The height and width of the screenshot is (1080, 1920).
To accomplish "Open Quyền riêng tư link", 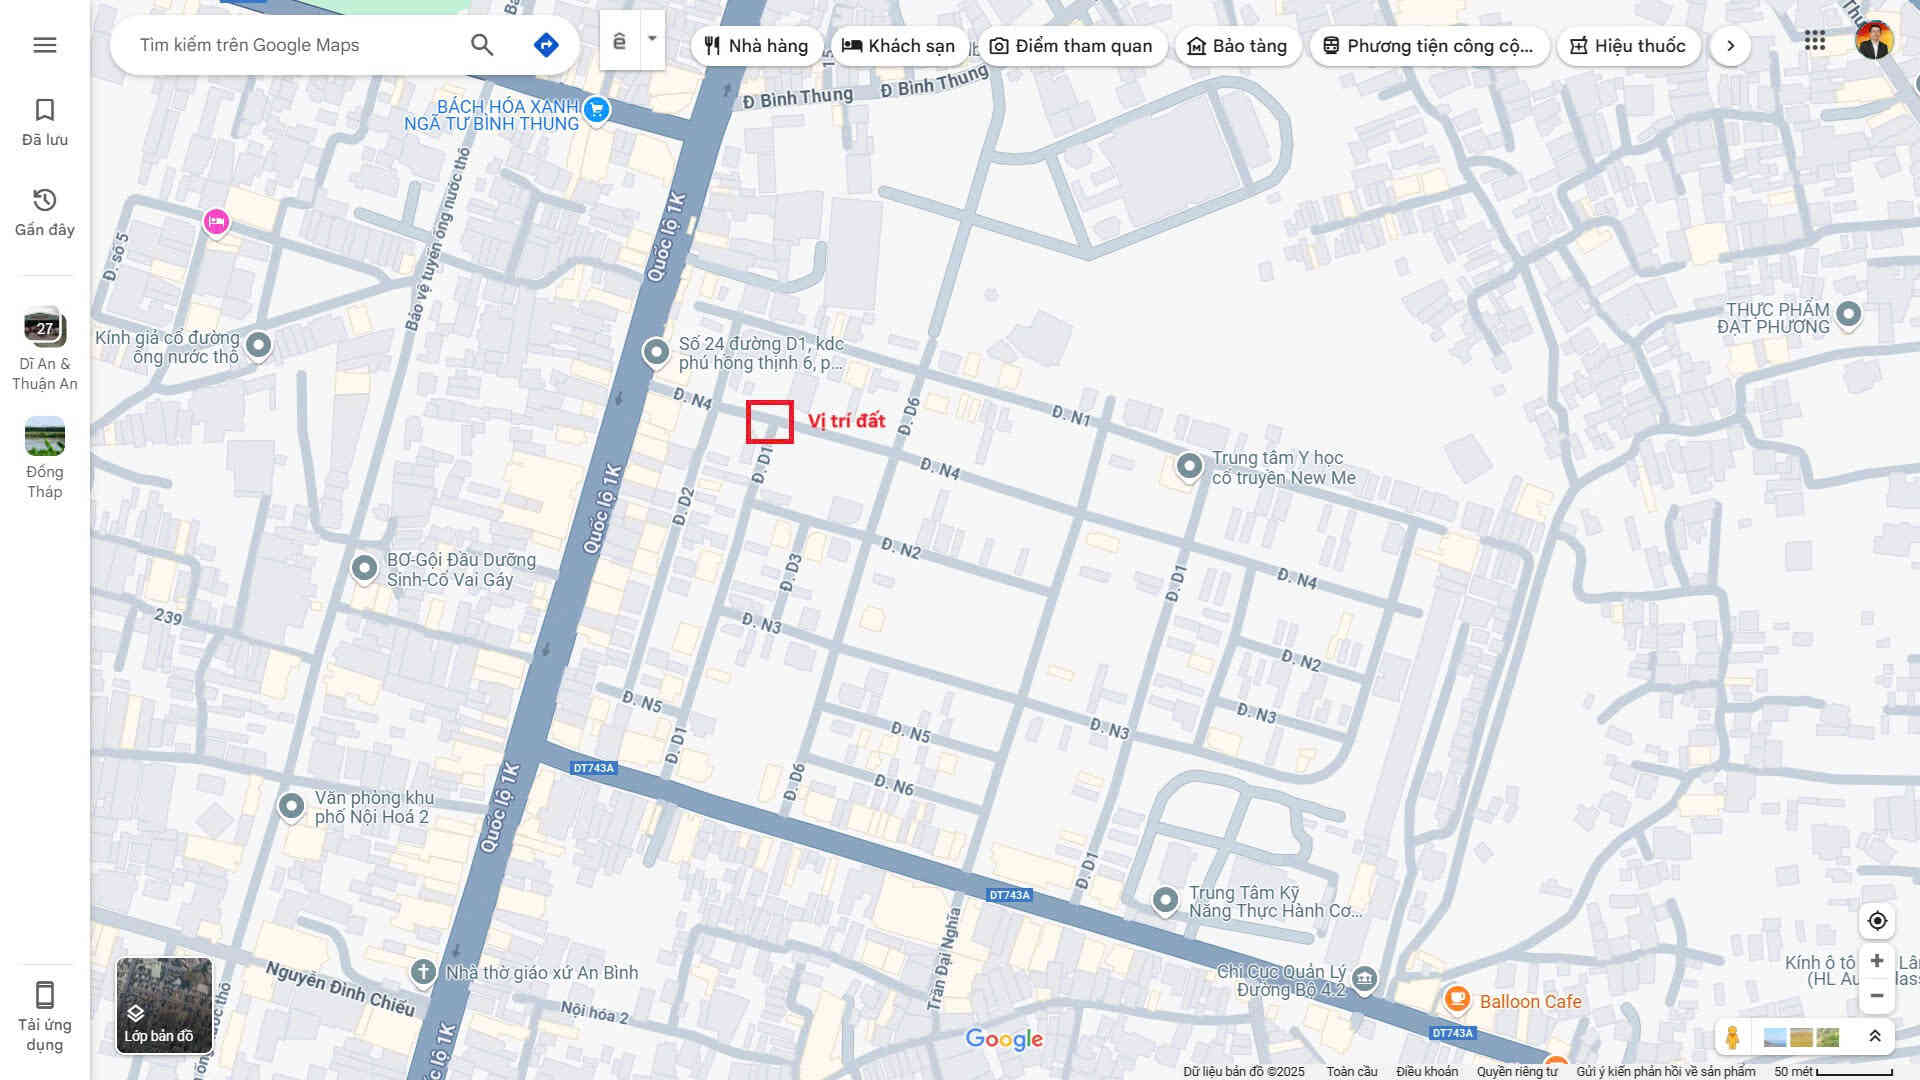I will point(1517,1071).
